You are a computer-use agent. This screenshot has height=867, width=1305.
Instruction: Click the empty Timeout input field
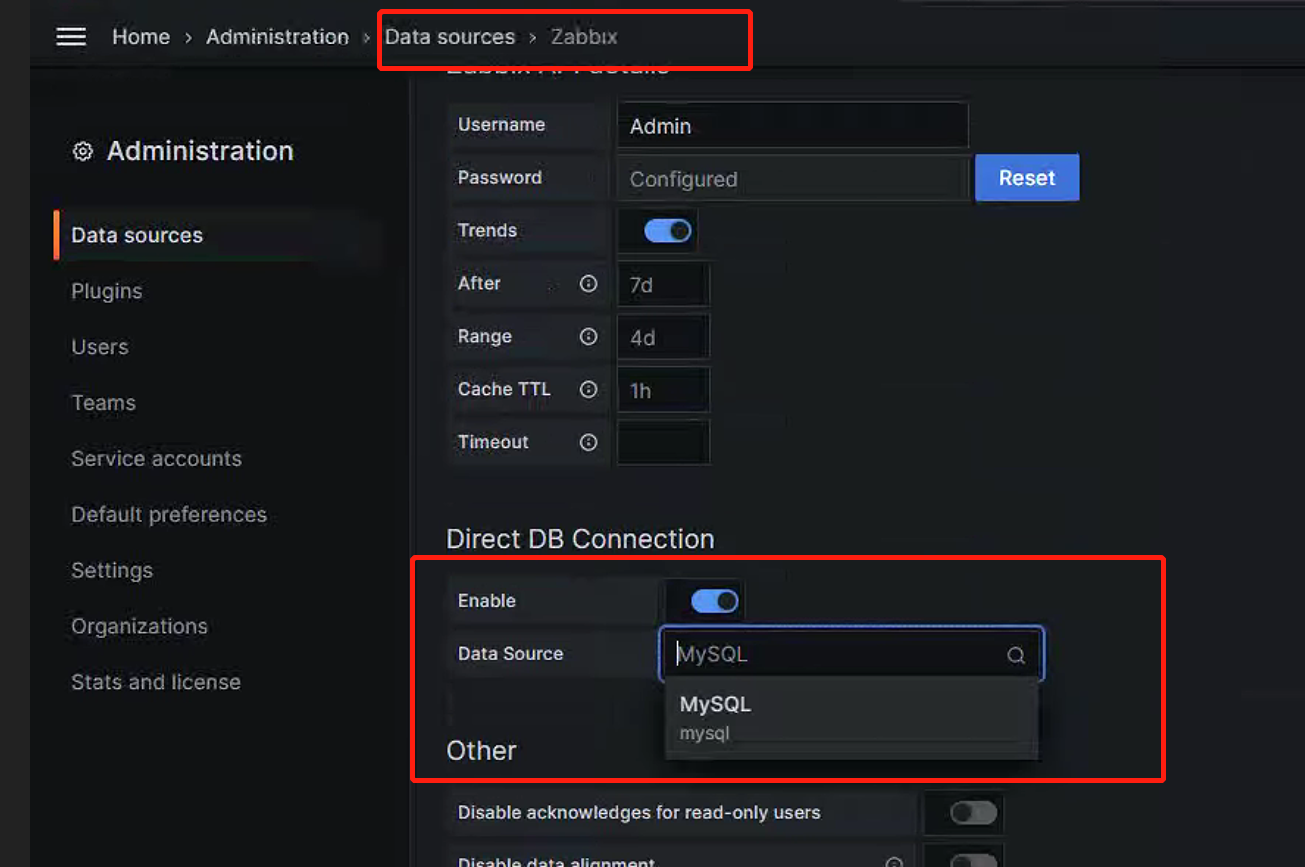pyautogui.click(x=663, y=442)
